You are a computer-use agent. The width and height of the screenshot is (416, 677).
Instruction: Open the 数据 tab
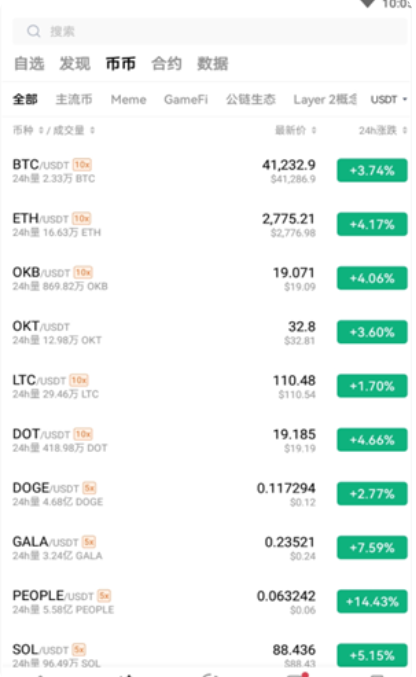coord(212,64)
